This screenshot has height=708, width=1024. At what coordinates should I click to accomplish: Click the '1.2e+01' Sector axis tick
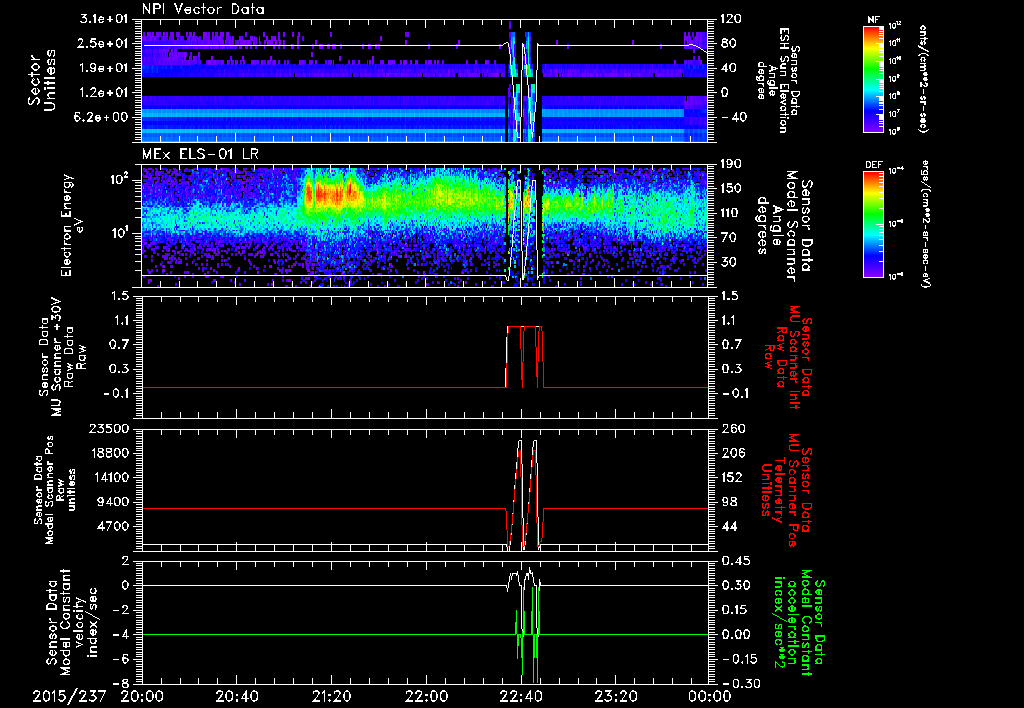(102, 93)
